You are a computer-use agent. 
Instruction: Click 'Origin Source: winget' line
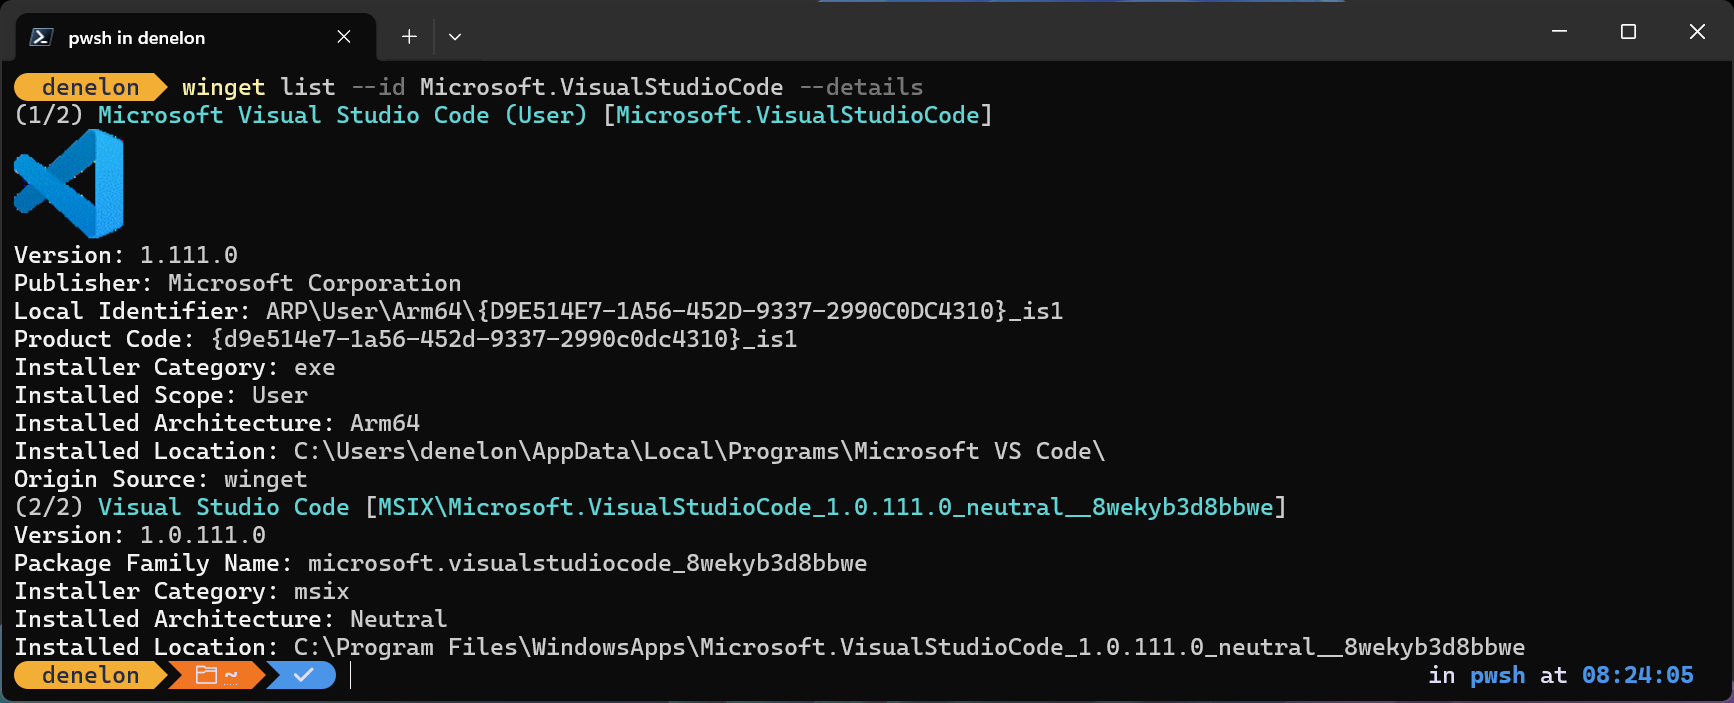(x=161, y=479)
